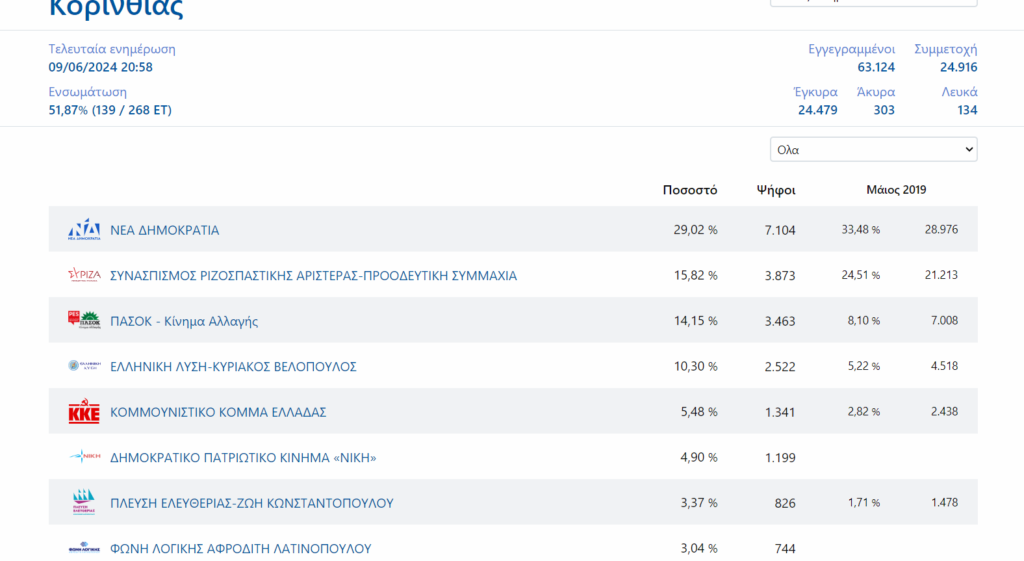Click the 1,71 % 2019 percentage
Image resolution: width=1024 pixels, height=561 pixels.
point(863,502)
